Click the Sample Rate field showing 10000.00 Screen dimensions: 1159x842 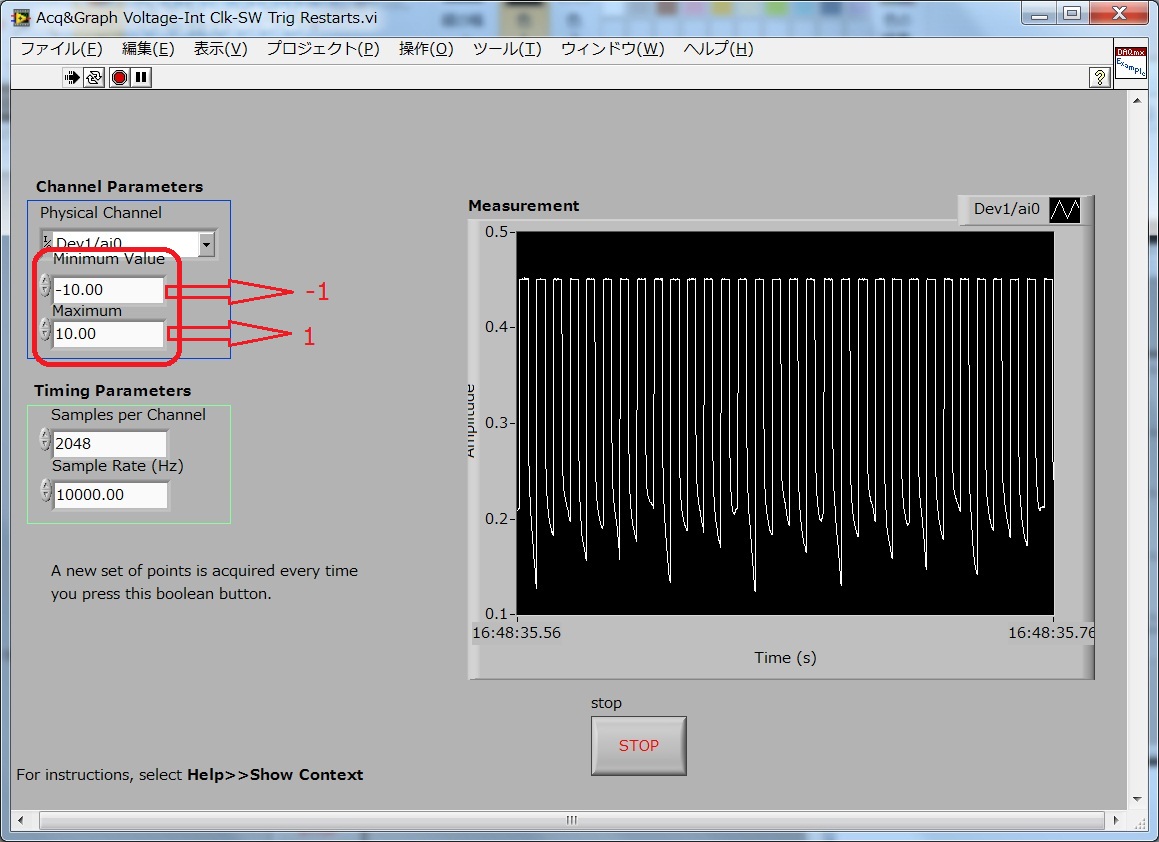[110, 495]
